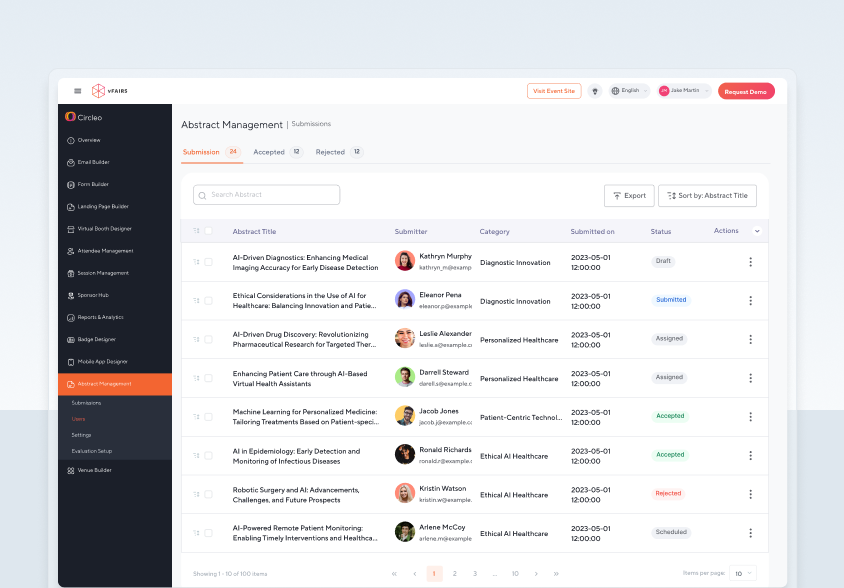Screen dimensions: 844x588
Task: Open the English language dropdown
Action: click(629, 91)
